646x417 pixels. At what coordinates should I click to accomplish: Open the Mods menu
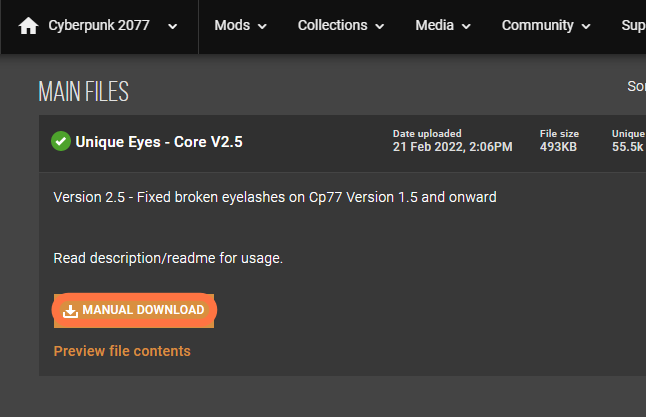(x=232, y=25)
